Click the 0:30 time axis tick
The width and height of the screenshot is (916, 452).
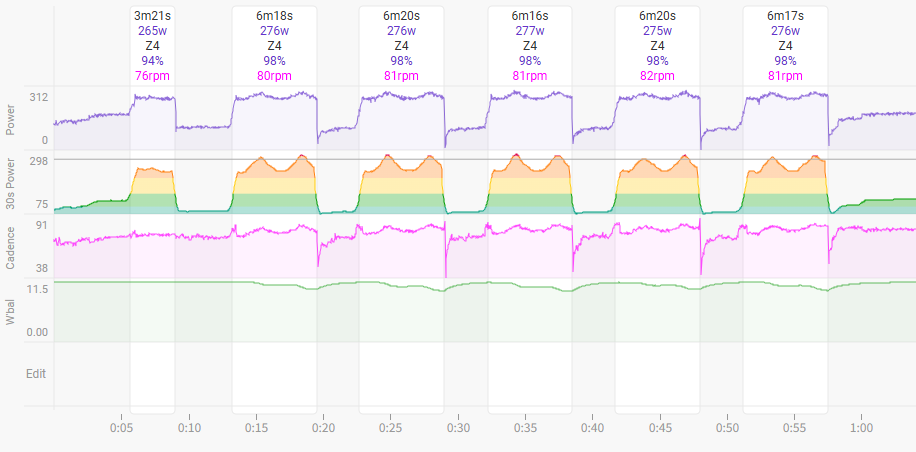(x=458, y=428)
